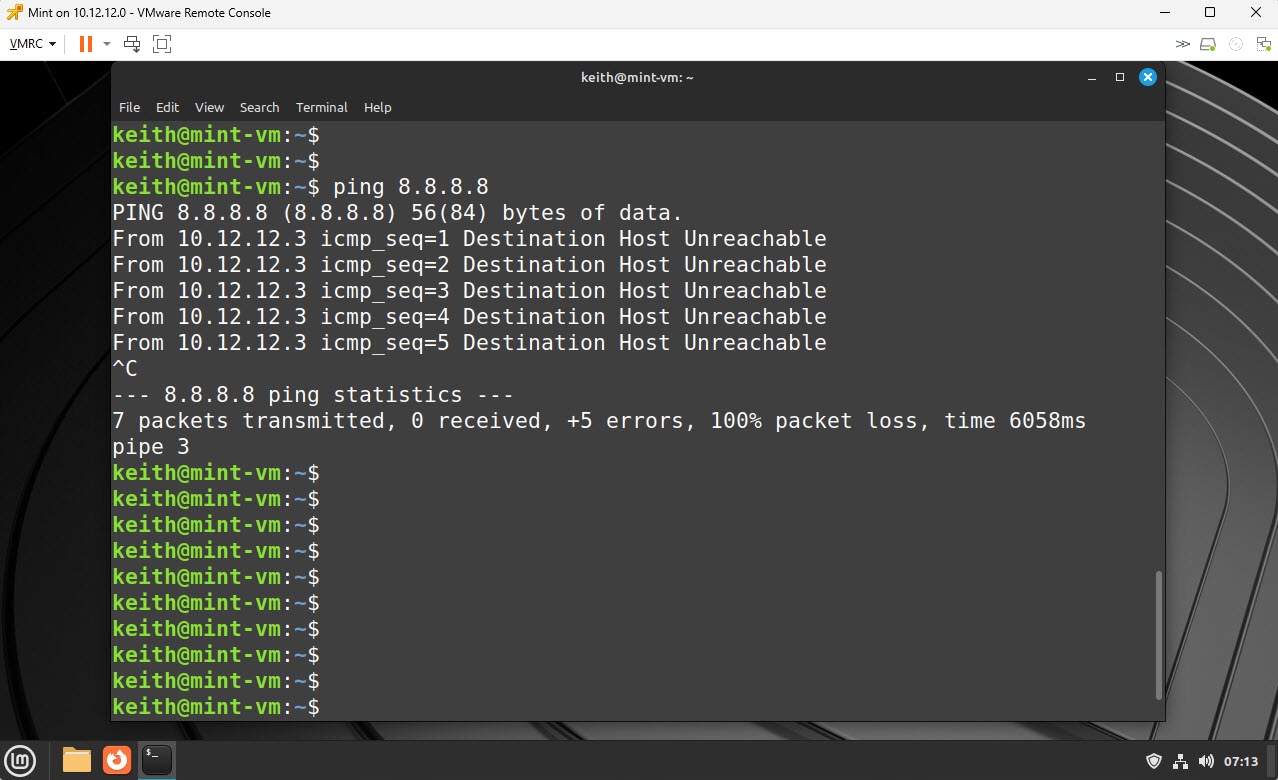Open Files from the Mint panel
1278x780 pixels.
77,760
